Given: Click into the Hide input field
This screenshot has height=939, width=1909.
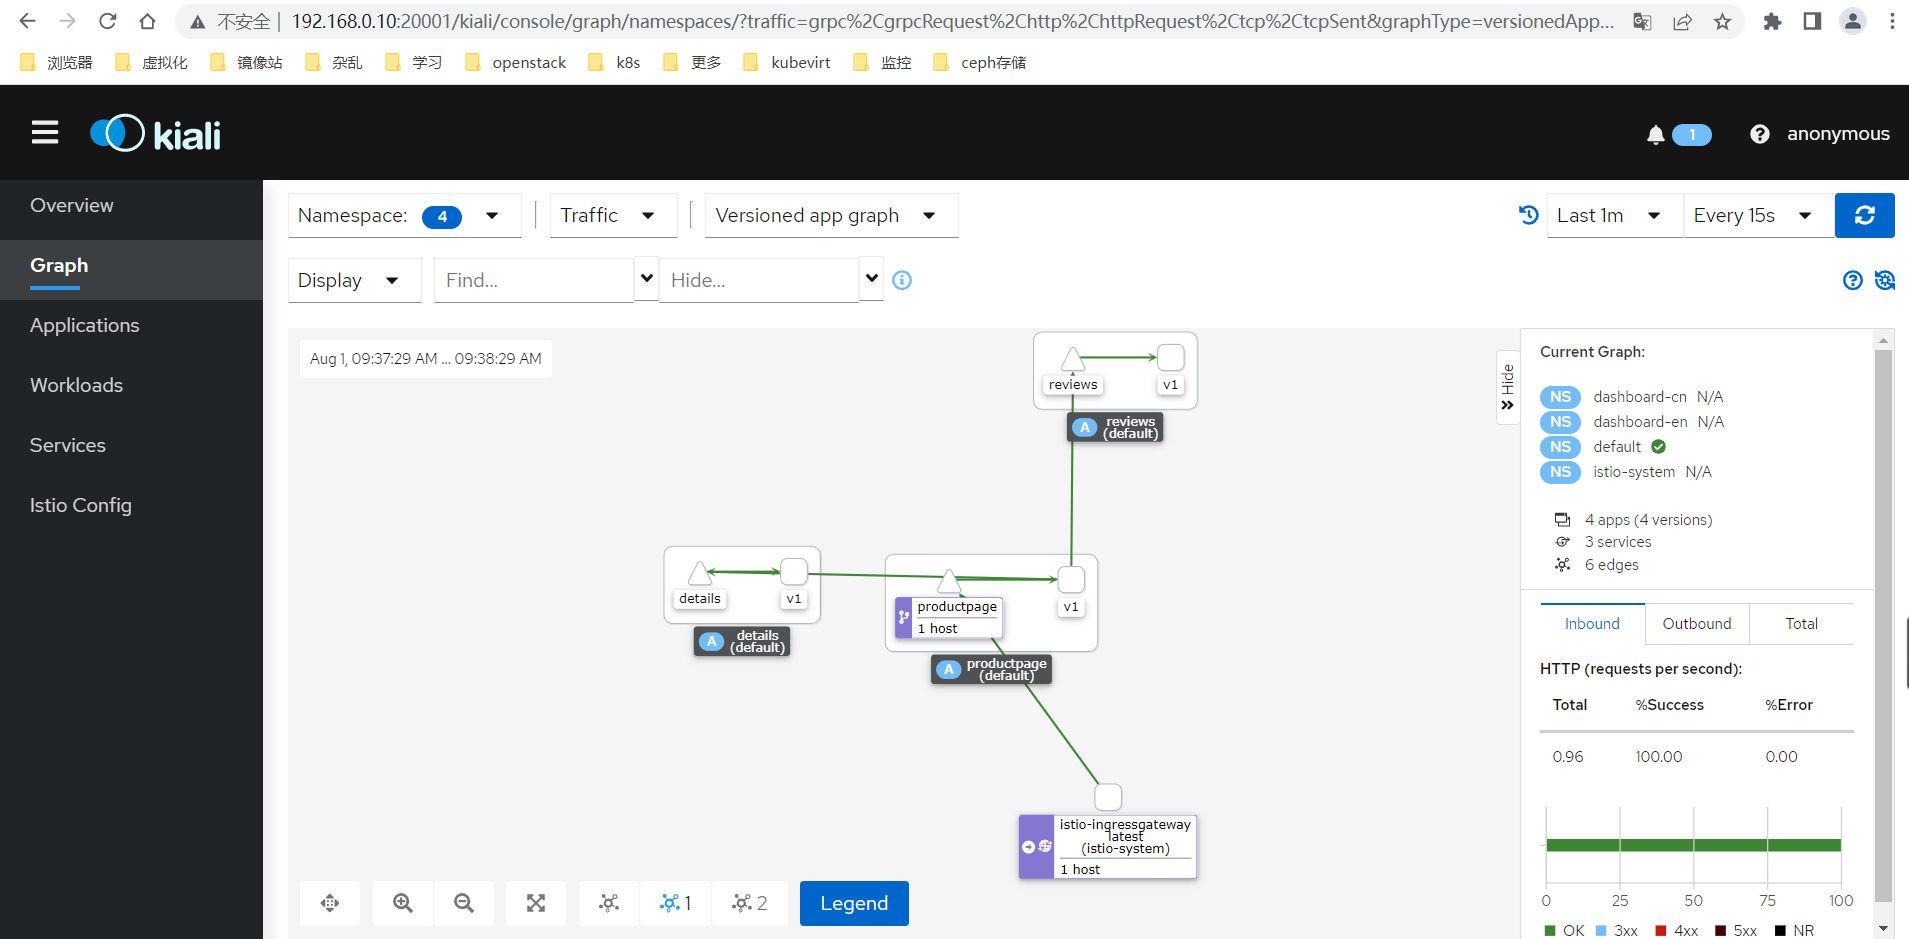Looking at the screenshot, I should [759, 280].
